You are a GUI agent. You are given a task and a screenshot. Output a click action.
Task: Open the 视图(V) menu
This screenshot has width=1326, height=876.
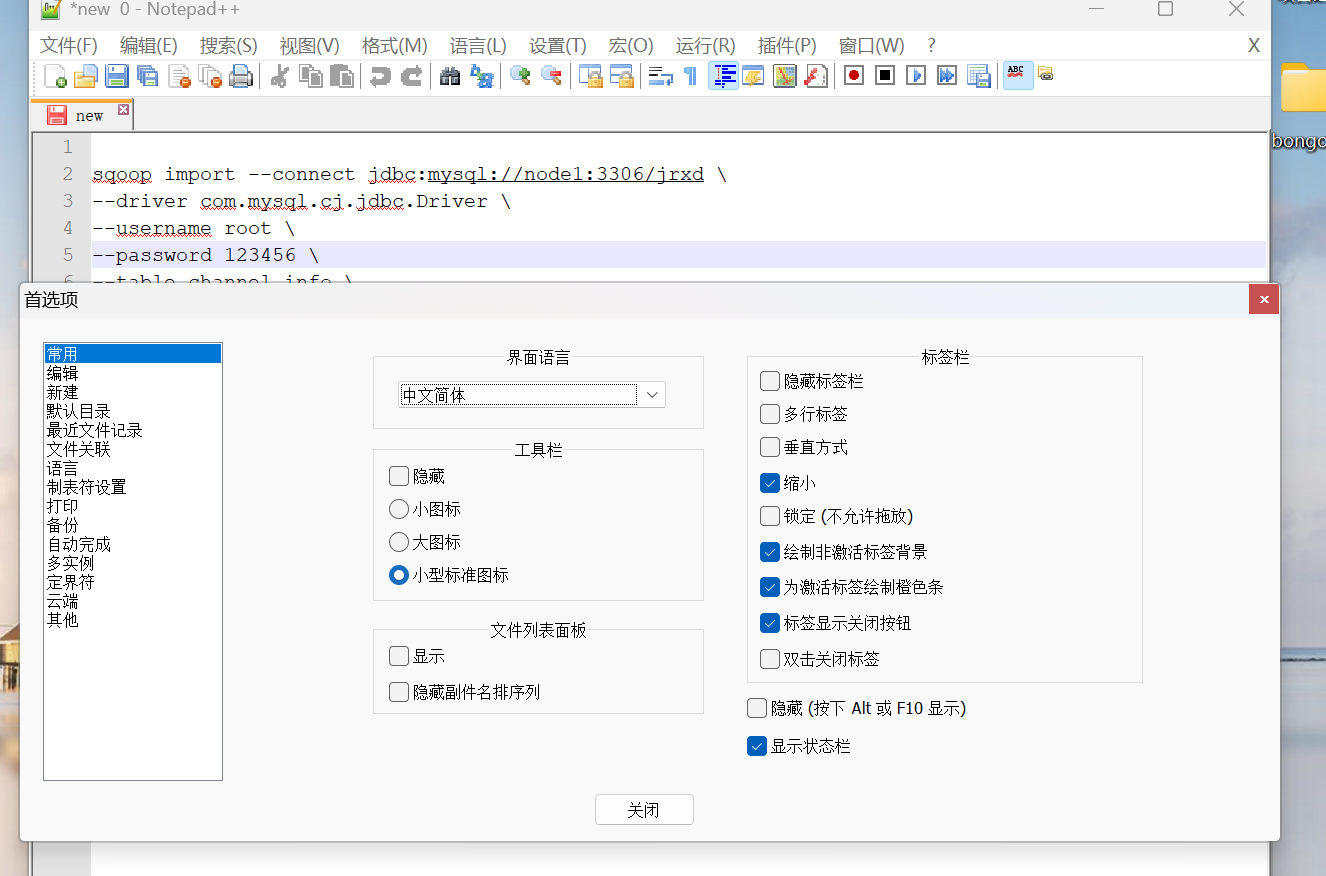[309, 46]
